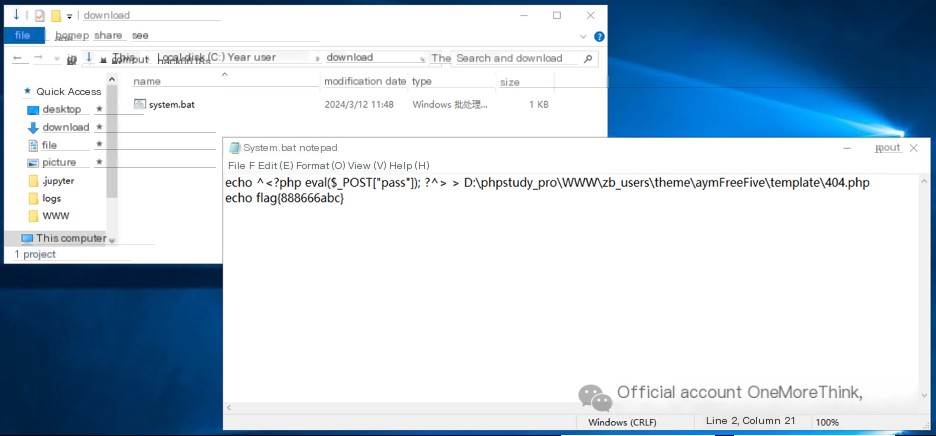The width and height of the screenshot is (936, 436).
Task: Switch to the share ribbon tab
Action: [x=108, y=35]
